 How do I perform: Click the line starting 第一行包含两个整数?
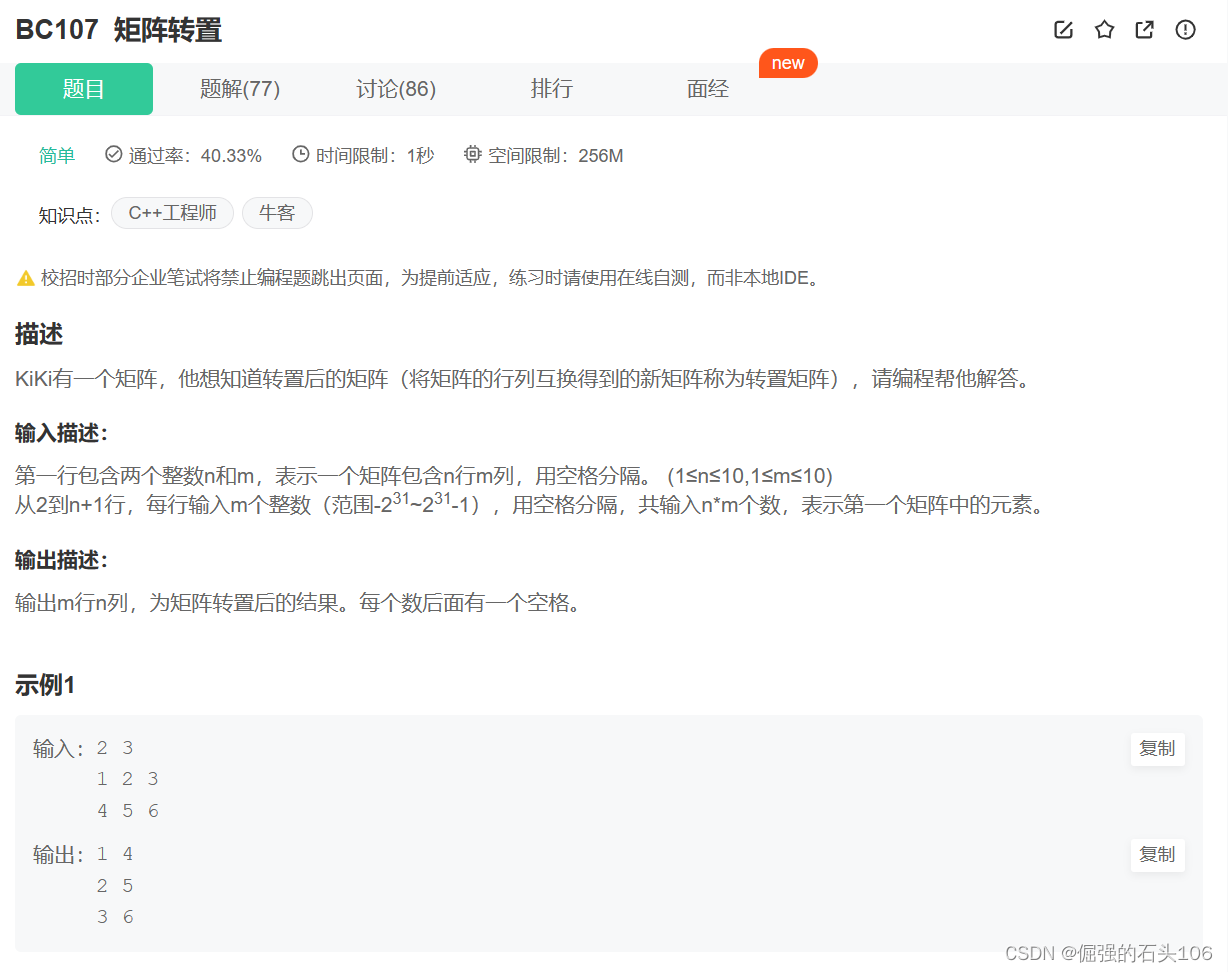[x=424, y=475]
